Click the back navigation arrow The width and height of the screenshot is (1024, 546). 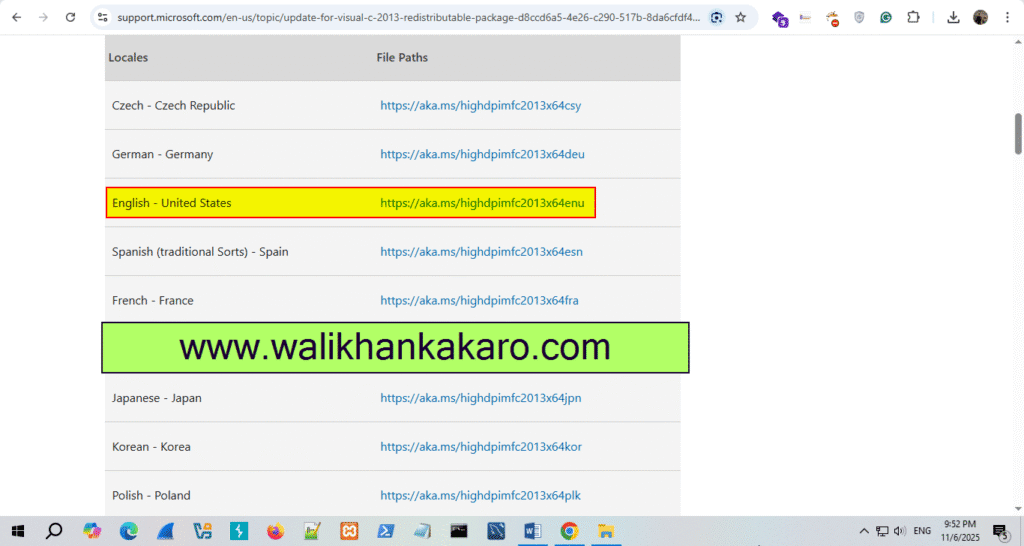click(x=16, y=17)
